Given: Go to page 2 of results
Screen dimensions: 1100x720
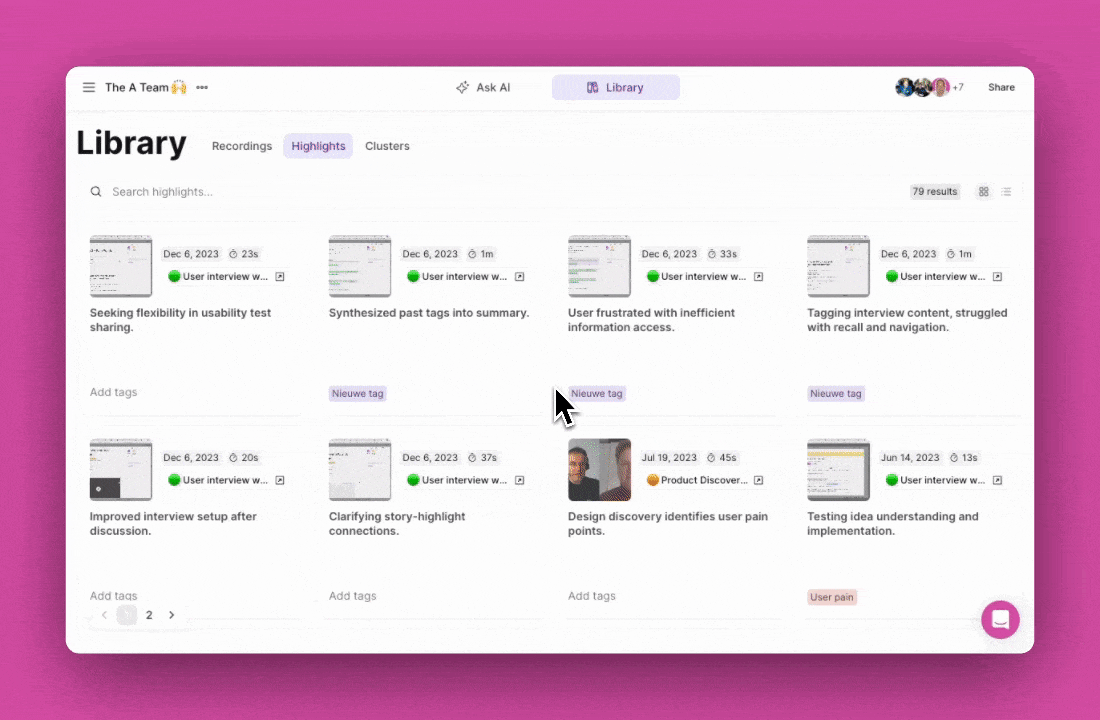Looking at the screenshot, I should 149,615.
